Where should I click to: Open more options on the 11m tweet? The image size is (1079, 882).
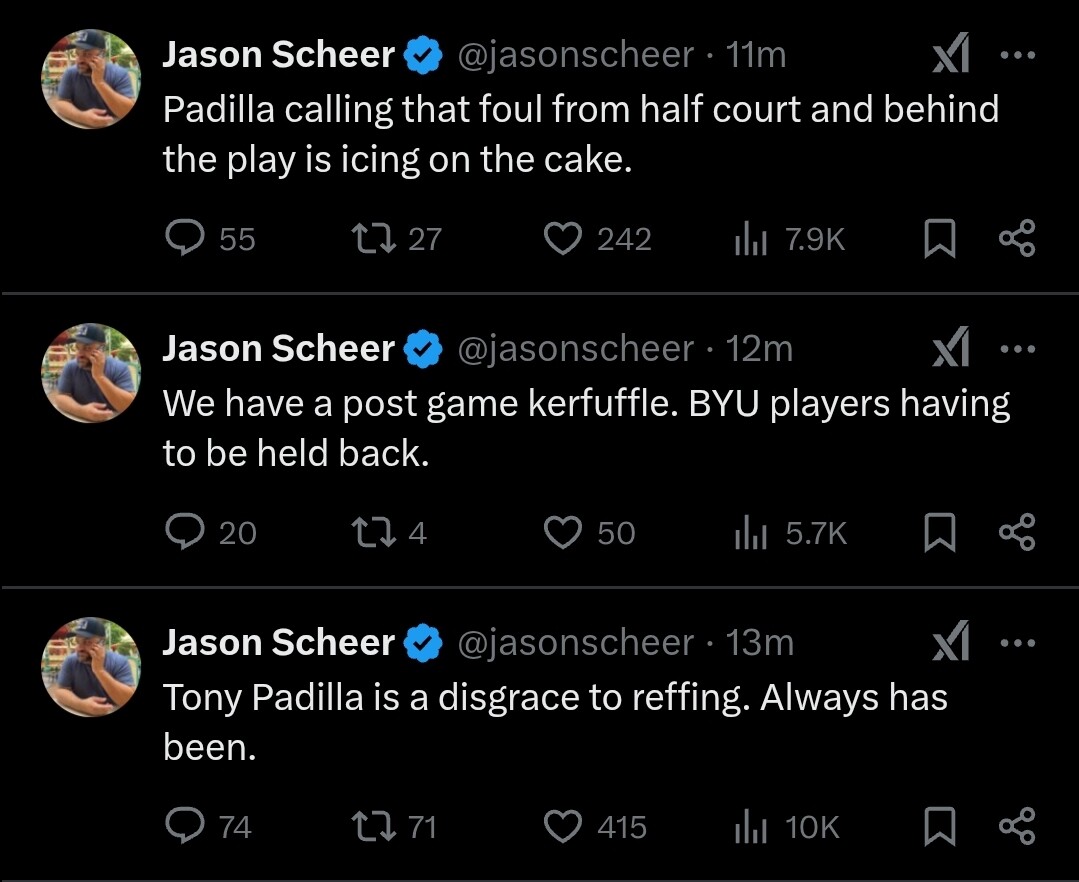tap(1018, 55)
